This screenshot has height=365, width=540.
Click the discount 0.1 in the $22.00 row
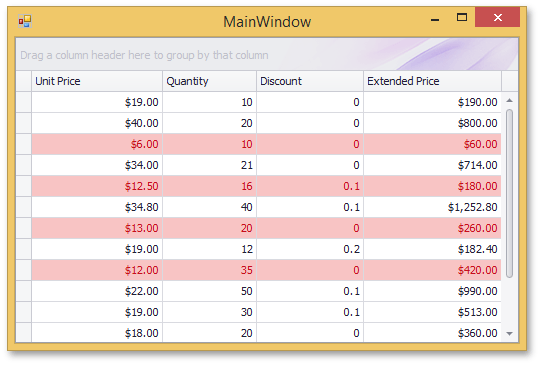pos(310,291)
